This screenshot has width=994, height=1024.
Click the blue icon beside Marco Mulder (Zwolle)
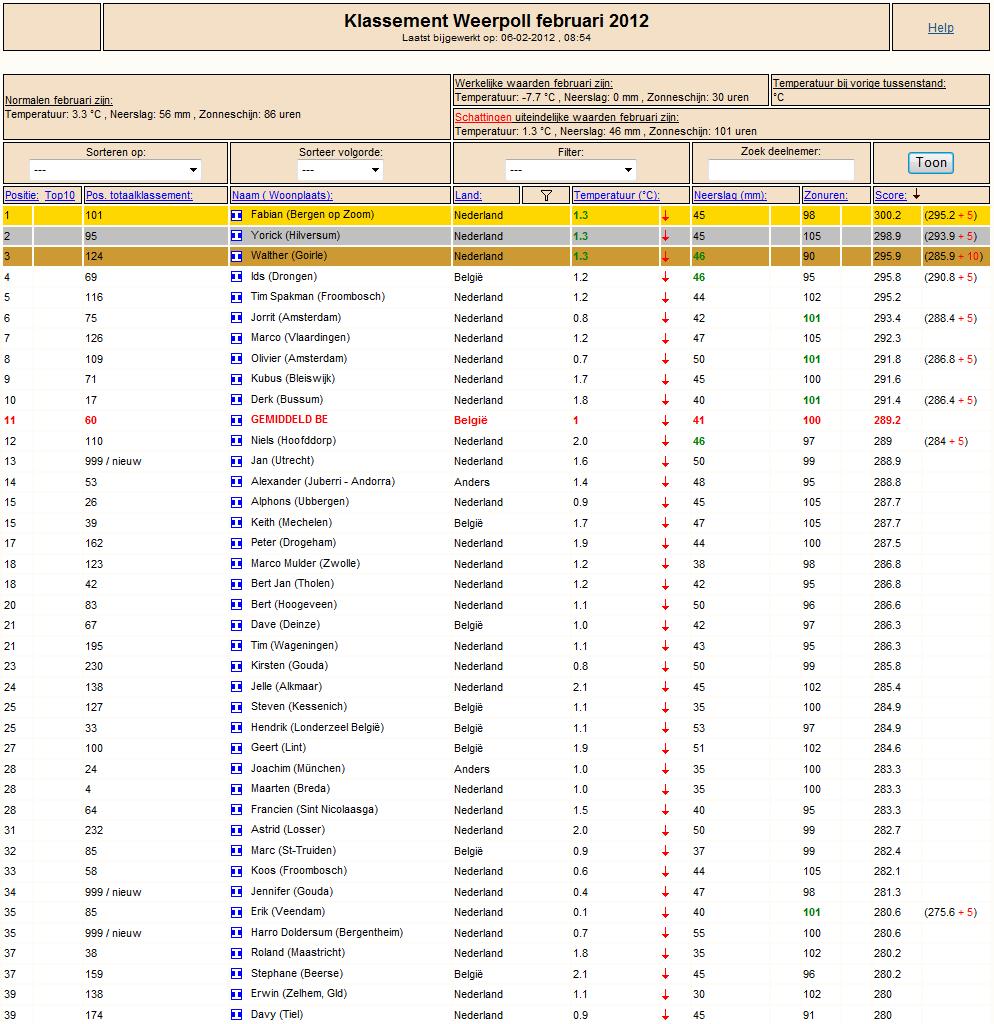click(x=236, y=564)
